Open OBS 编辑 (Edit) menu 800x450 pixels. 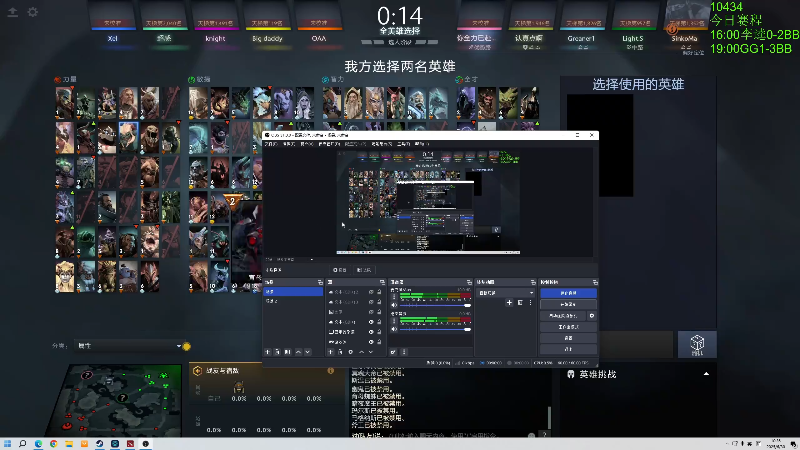tap(289, 144)
